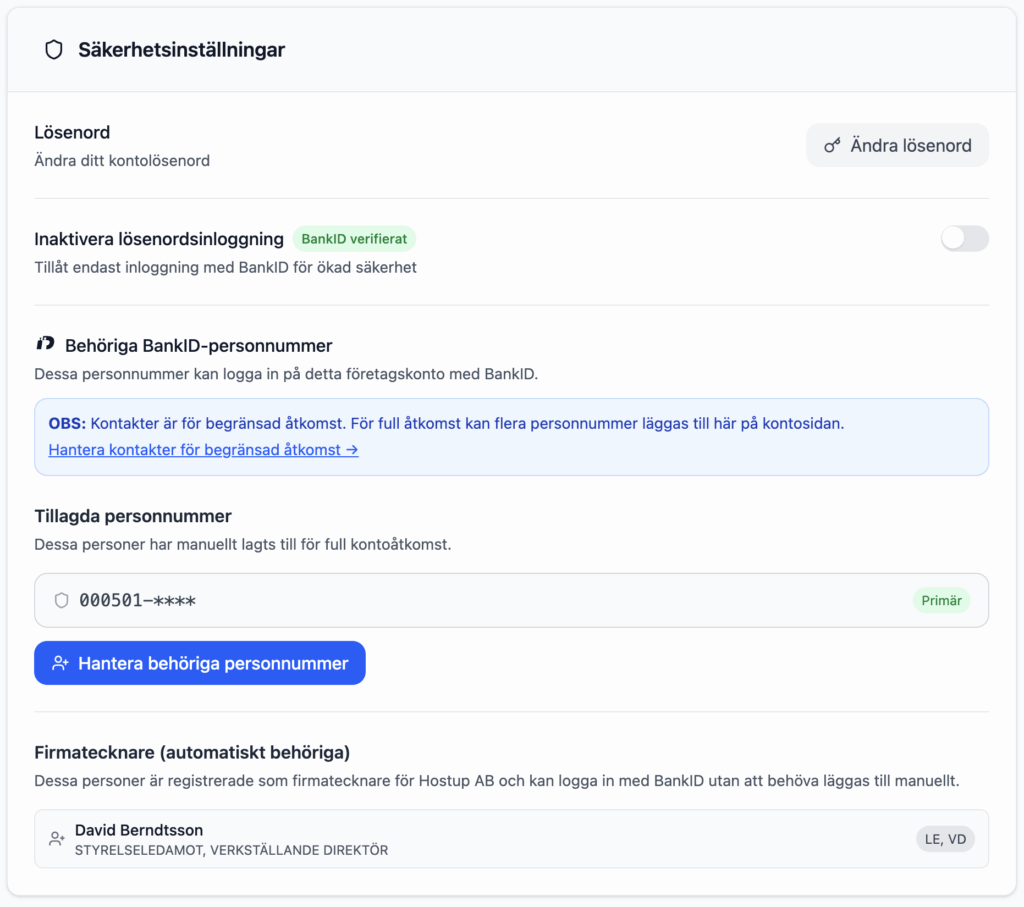
Task: Click the LE, VD role badge
Action: click(x=945, y=839)
